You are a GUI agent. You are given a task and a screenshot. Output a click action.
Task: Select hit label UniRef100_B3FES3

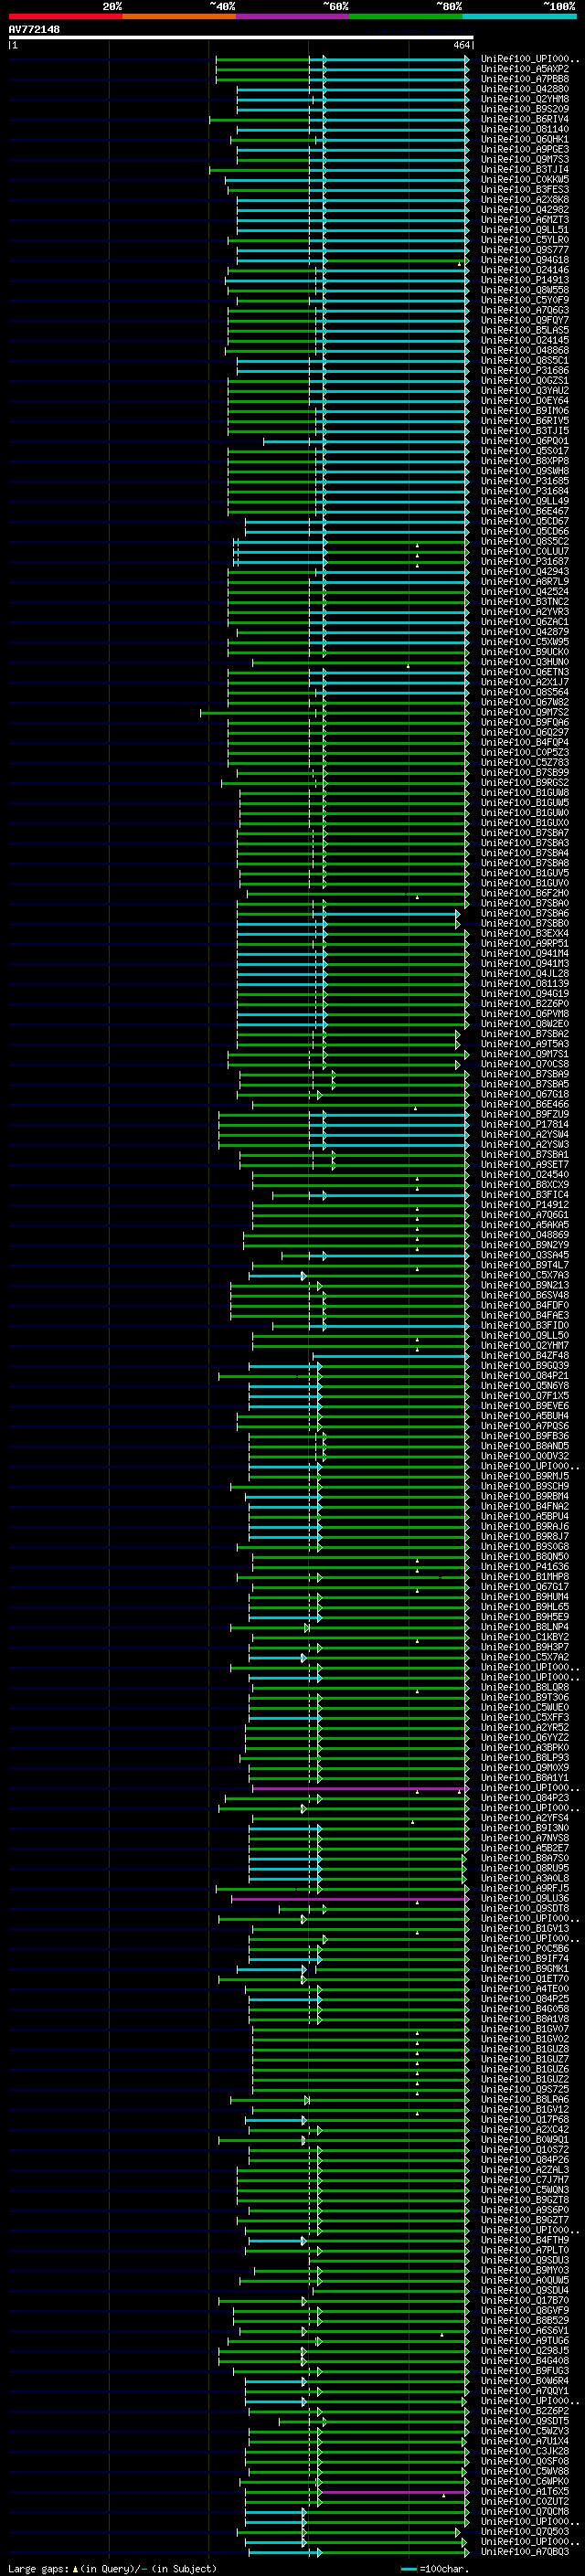[x=525, y=189]
